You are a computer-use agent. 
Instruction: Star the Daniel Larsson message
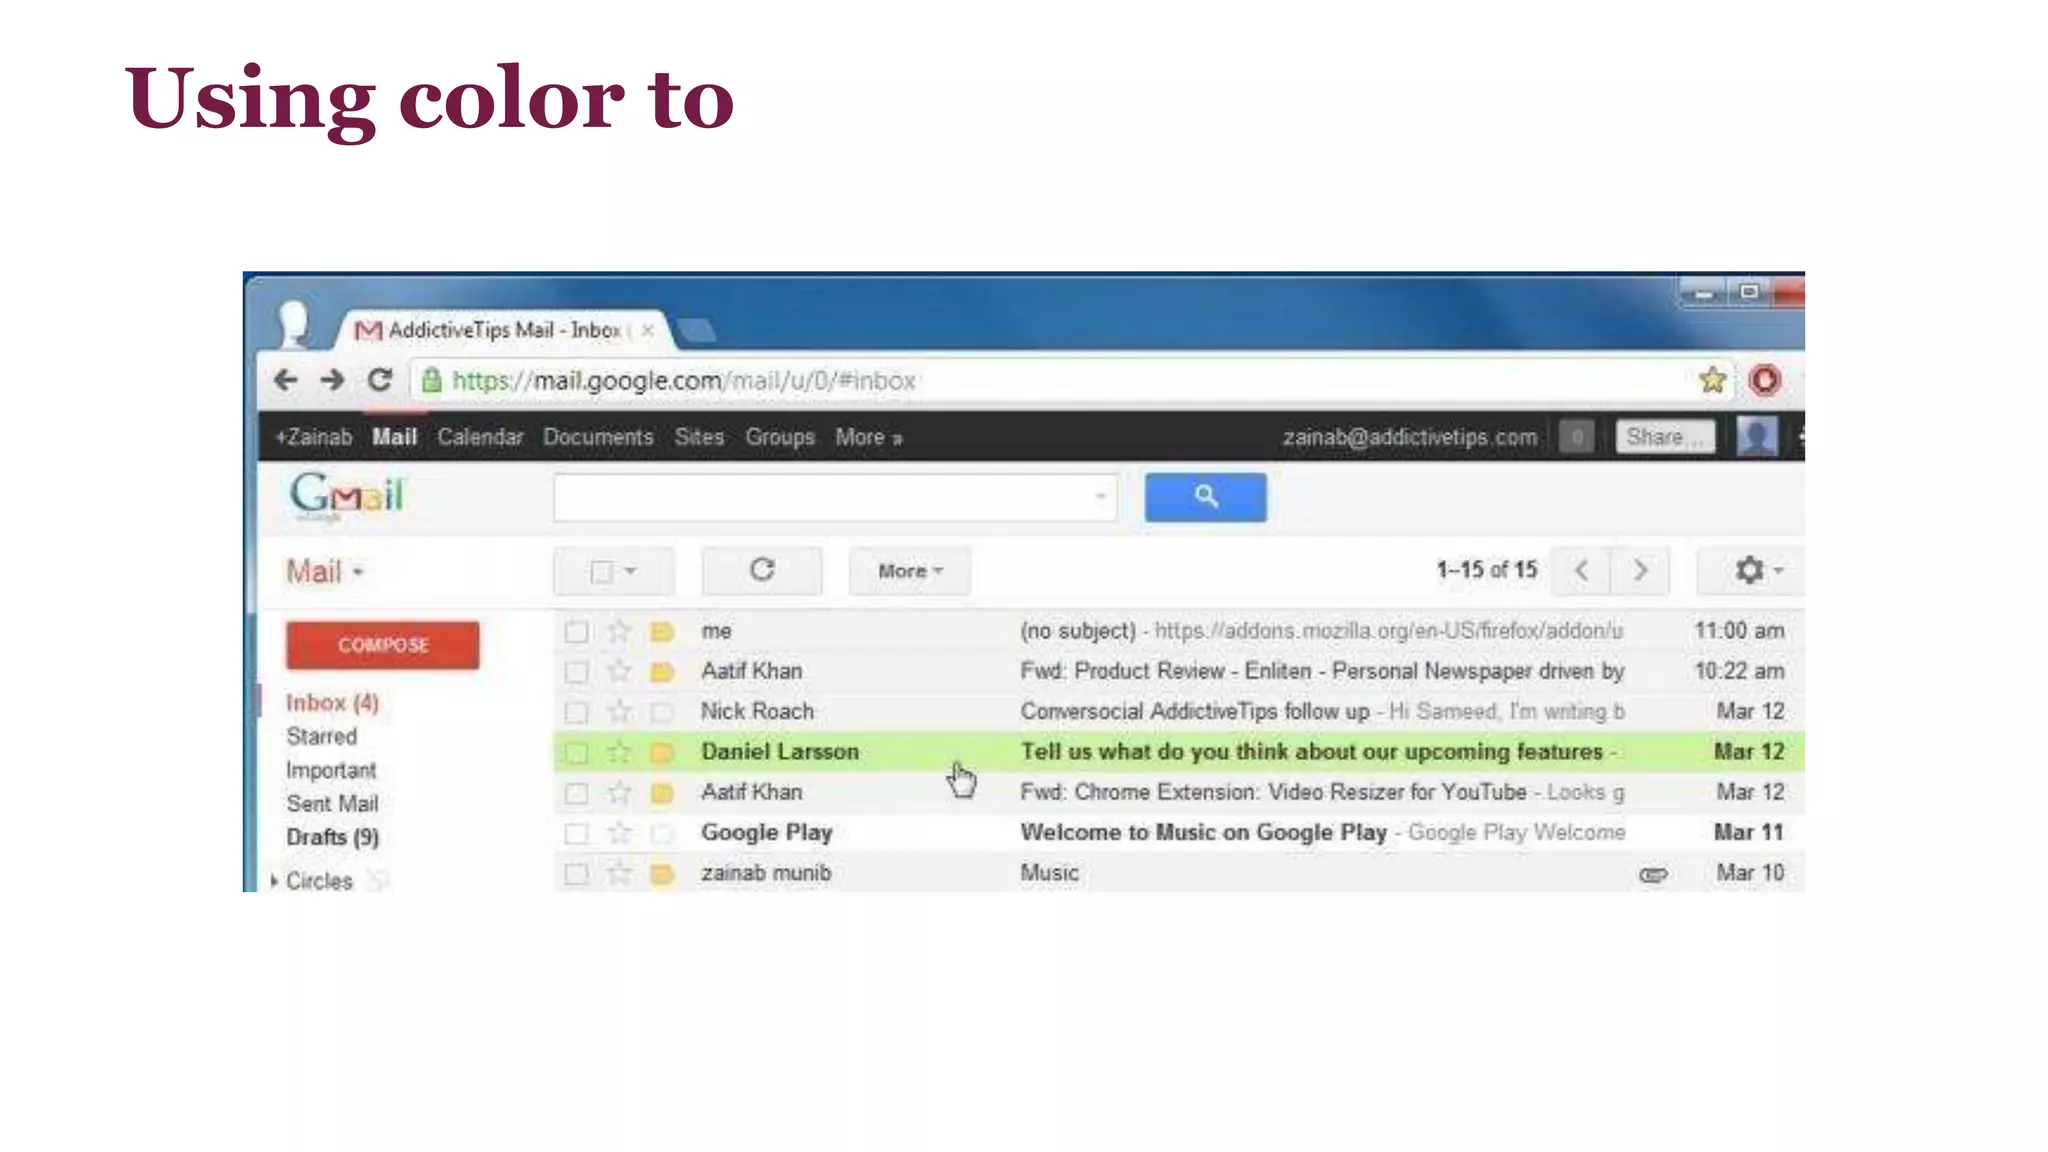(x=619, y=752)
